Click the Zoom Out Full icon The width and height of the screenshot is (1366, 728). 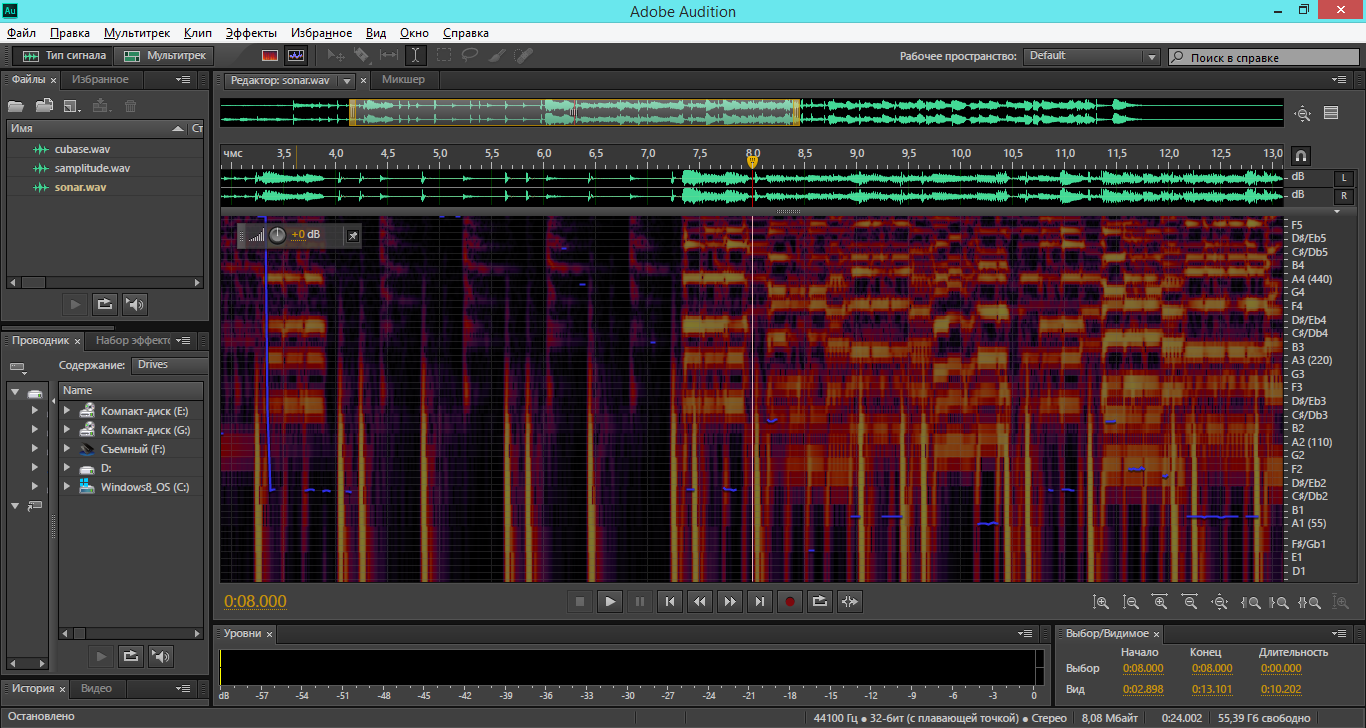coord(1220,602)
